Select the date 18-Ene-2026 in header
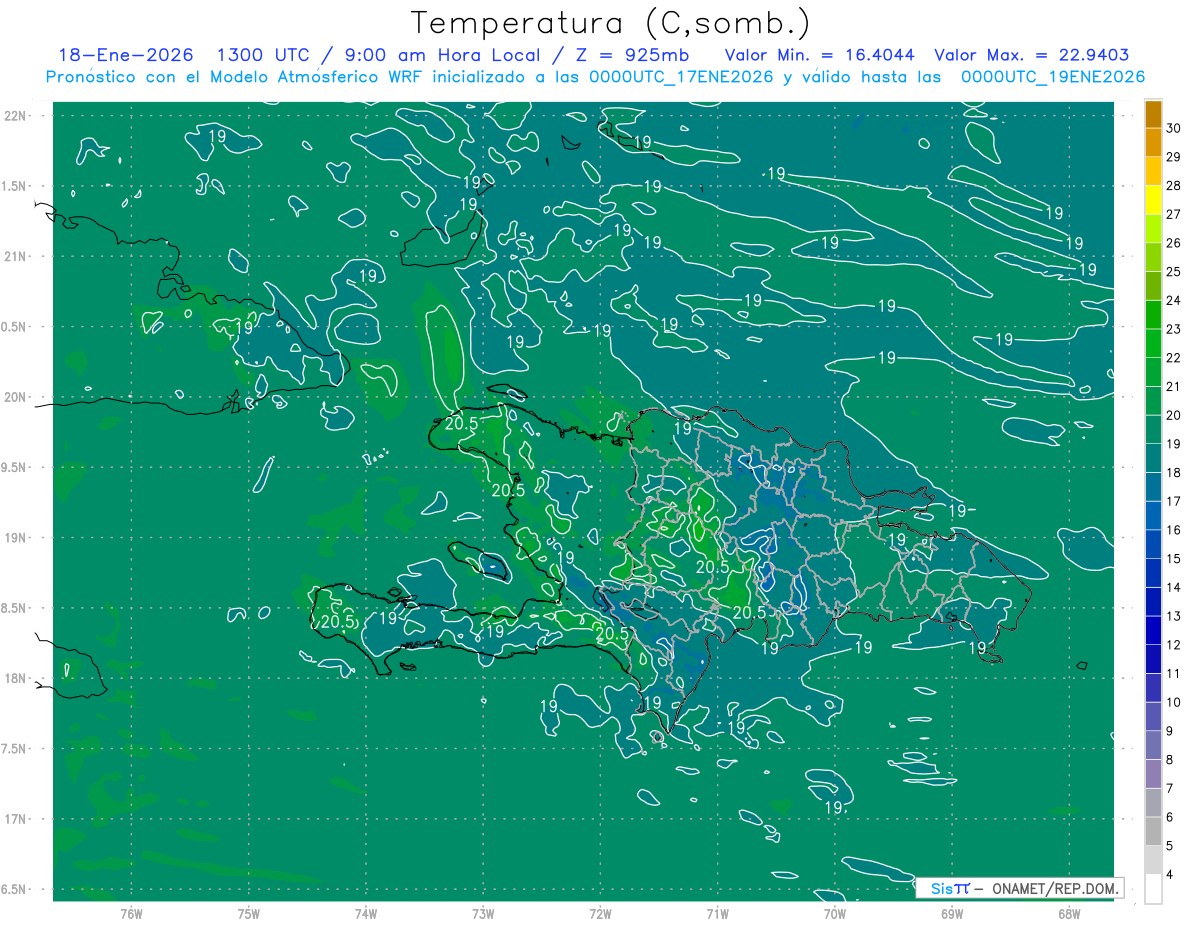Screen dimensions: 1200x927 (126, 55)
